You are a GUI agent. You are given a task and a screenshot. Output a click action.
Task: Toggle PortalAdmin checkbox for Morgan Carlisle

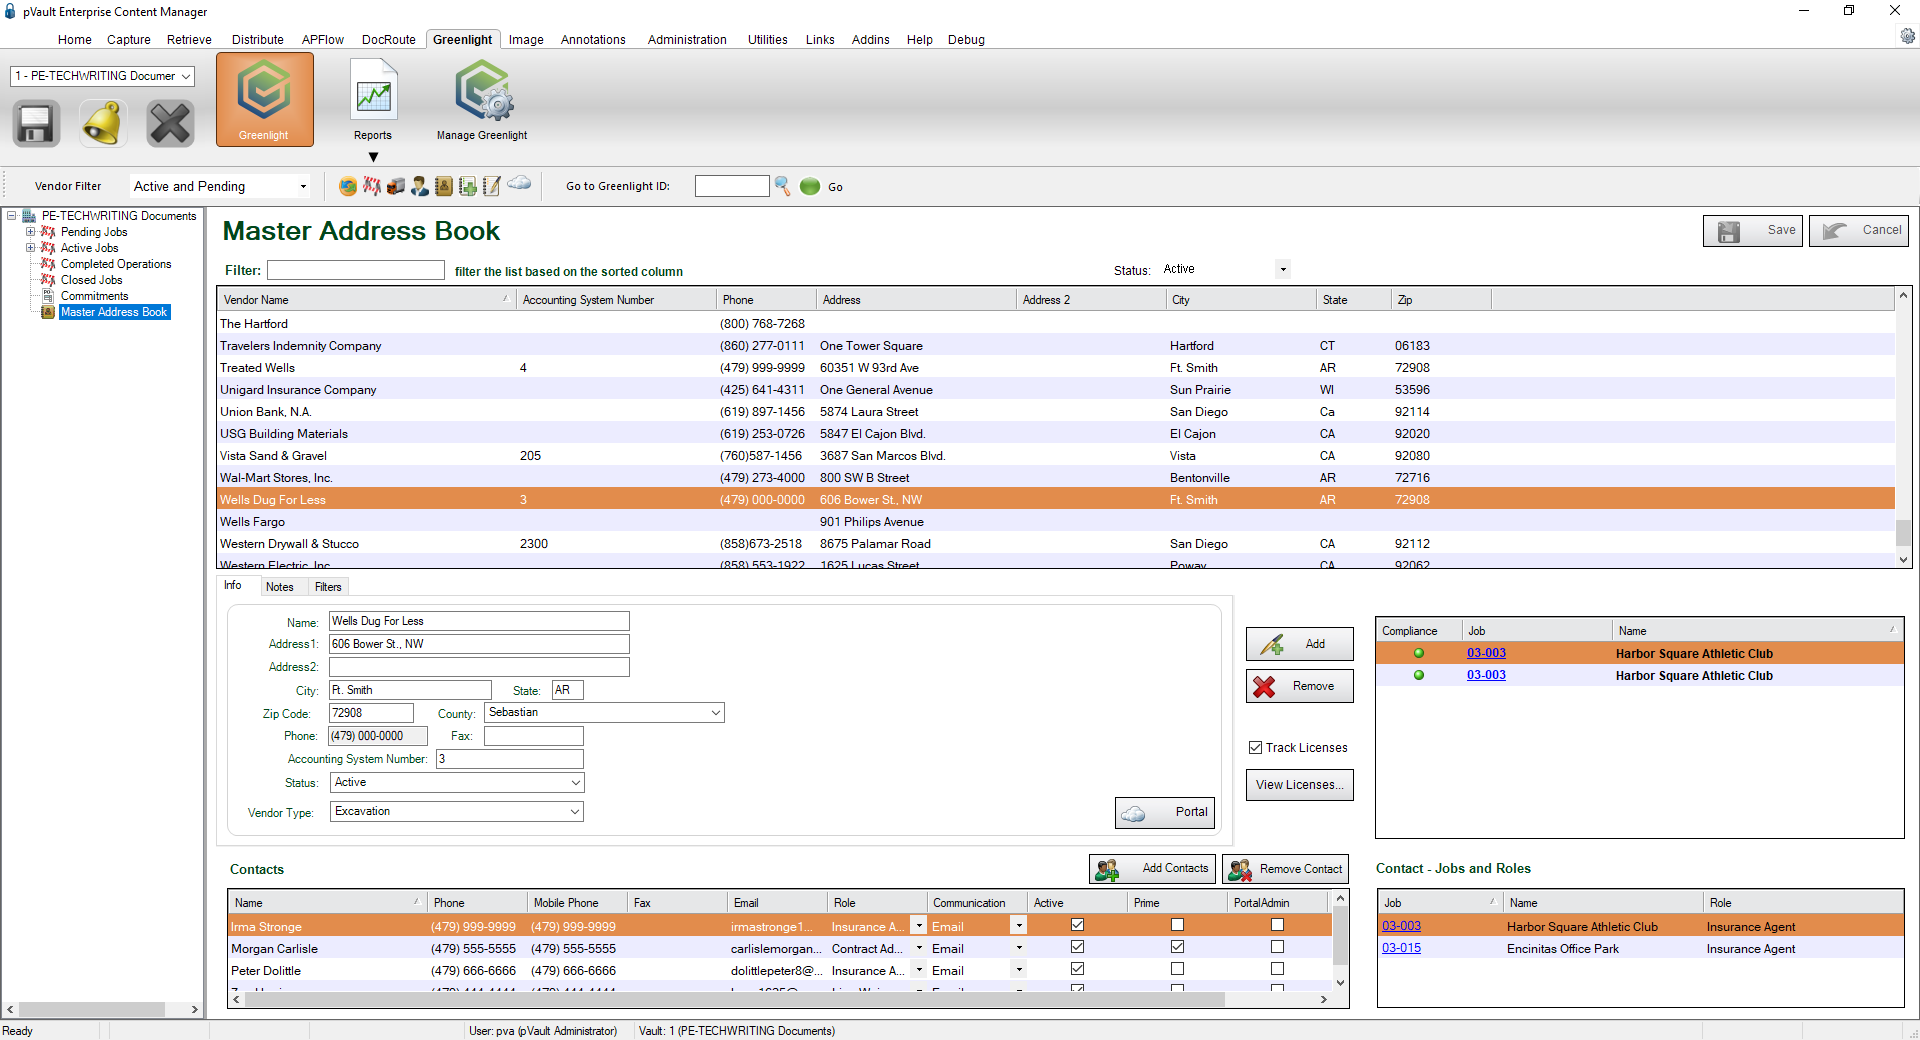1277,946
